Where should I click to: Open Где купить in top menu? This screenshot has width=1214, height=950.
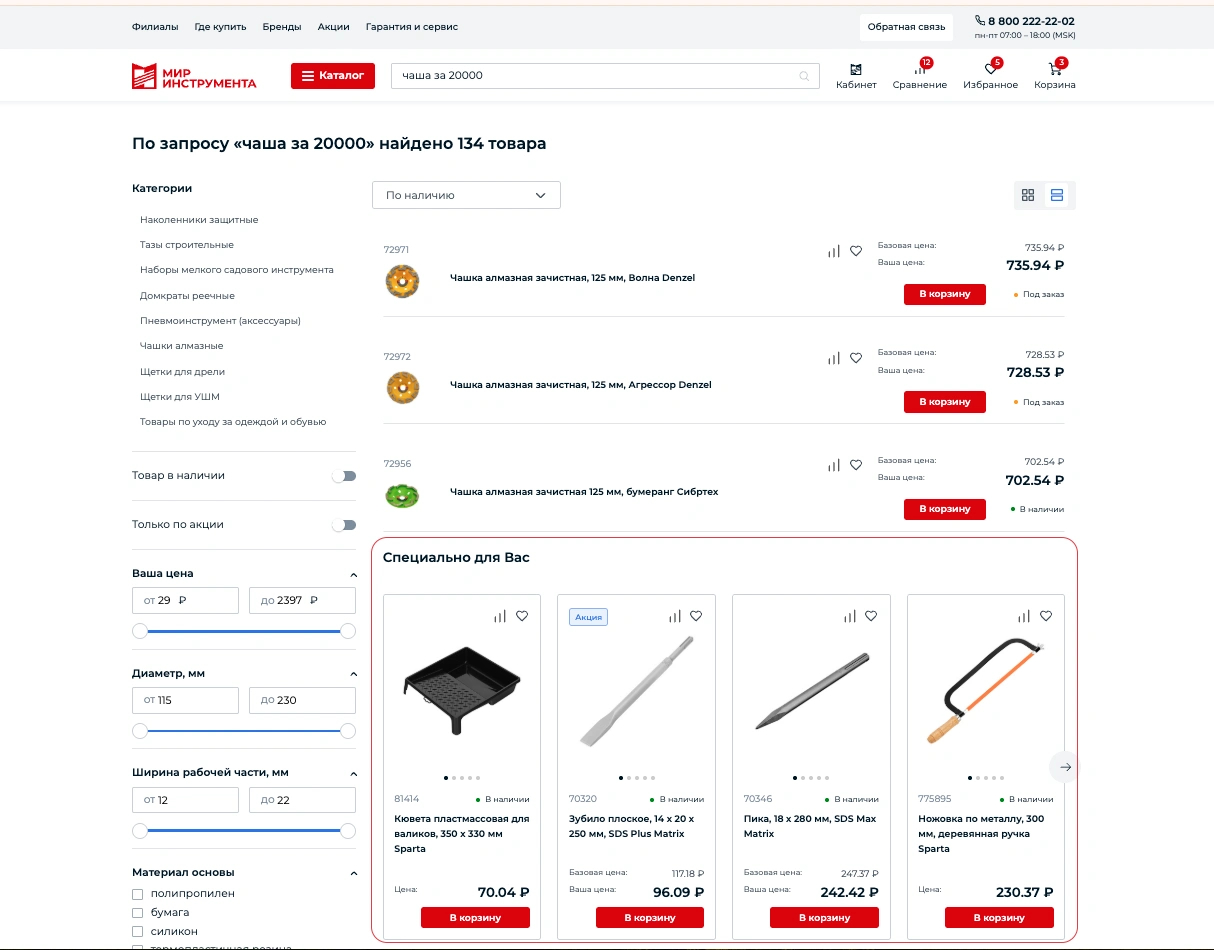220,27
